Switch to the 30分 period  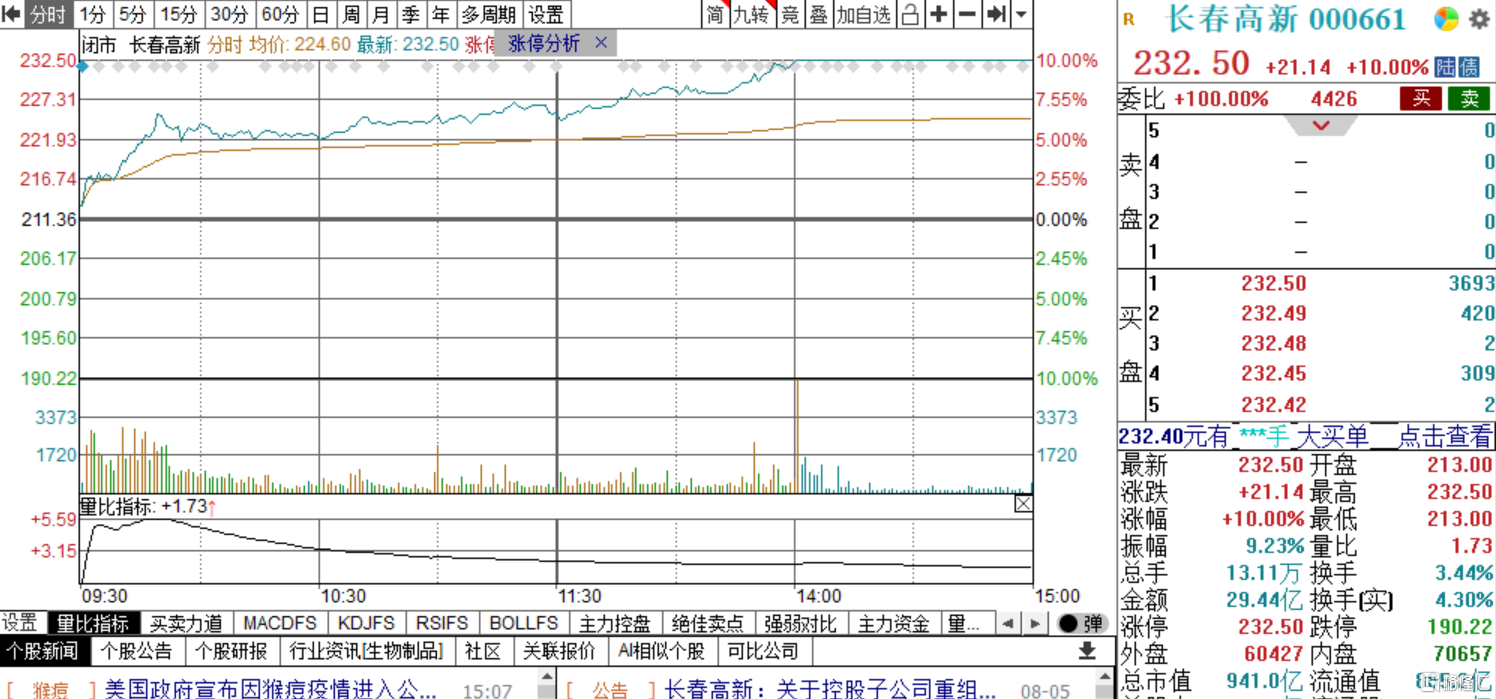[229, 15]
